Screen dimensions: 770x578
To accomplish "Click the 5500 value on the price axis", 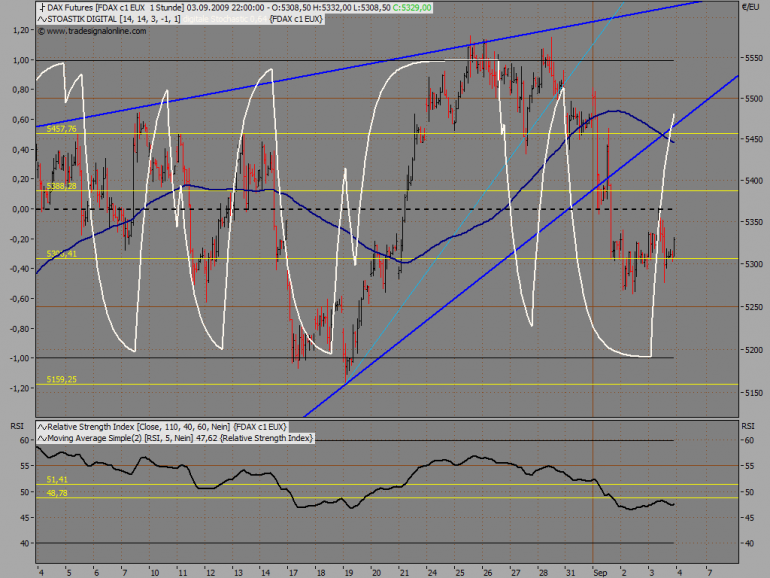I will click(754, 99).
